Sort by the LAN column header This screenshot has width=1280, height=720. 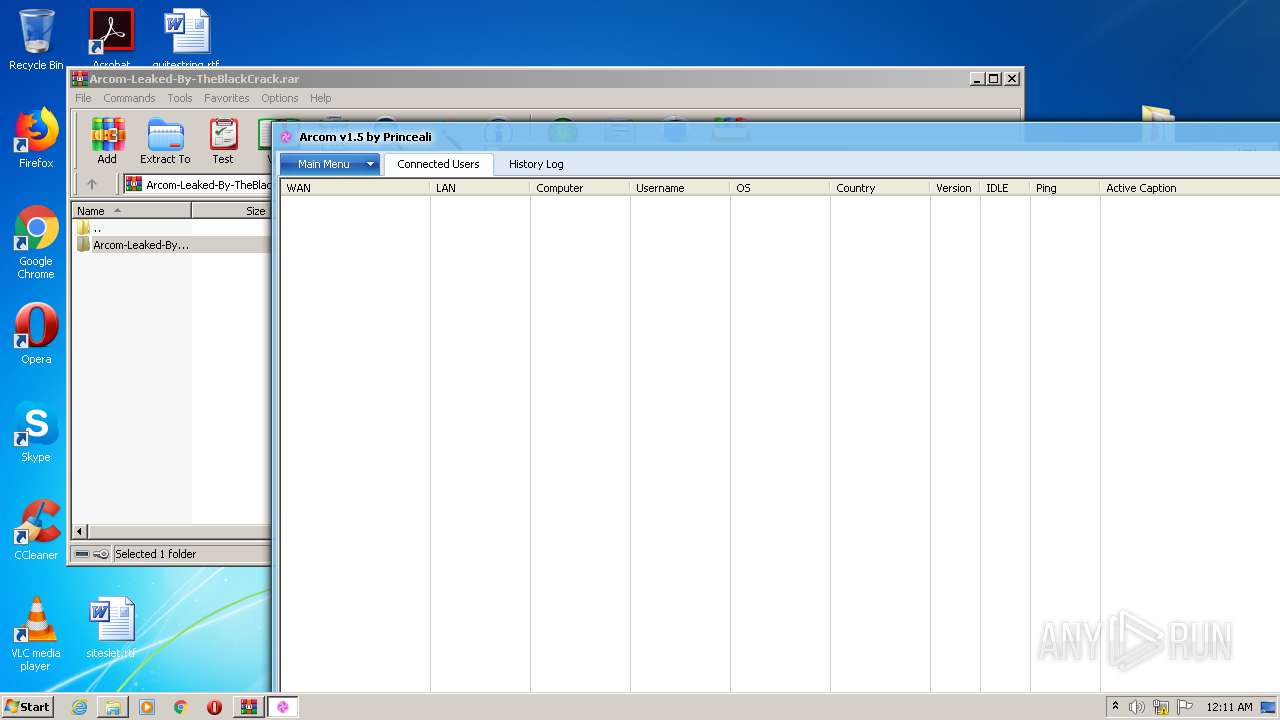click(x=480, y=188)
